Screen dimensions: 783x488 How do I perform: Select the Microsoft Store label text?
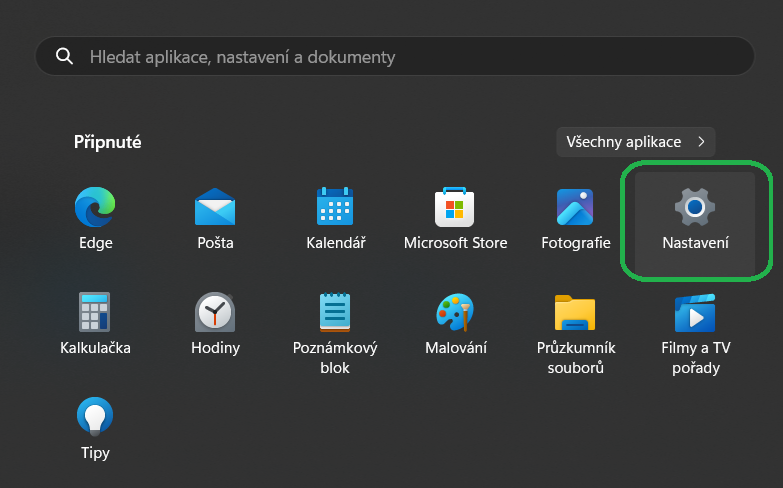455,243
